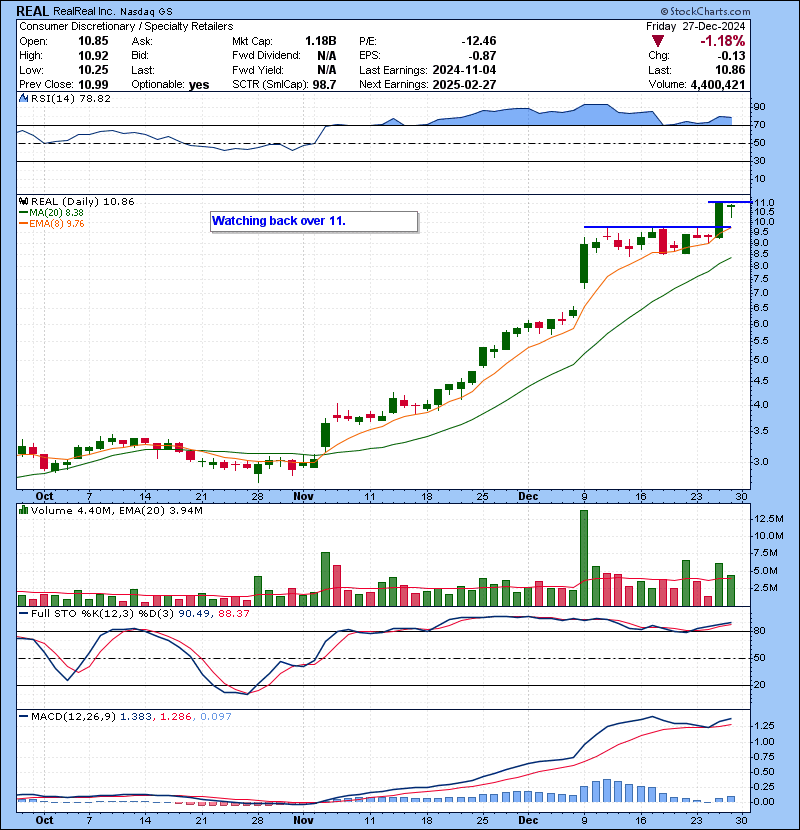The image size is (800, 830).
Task: Click the RSI(14) panel legend icon
Action: [x=23, y=98]
